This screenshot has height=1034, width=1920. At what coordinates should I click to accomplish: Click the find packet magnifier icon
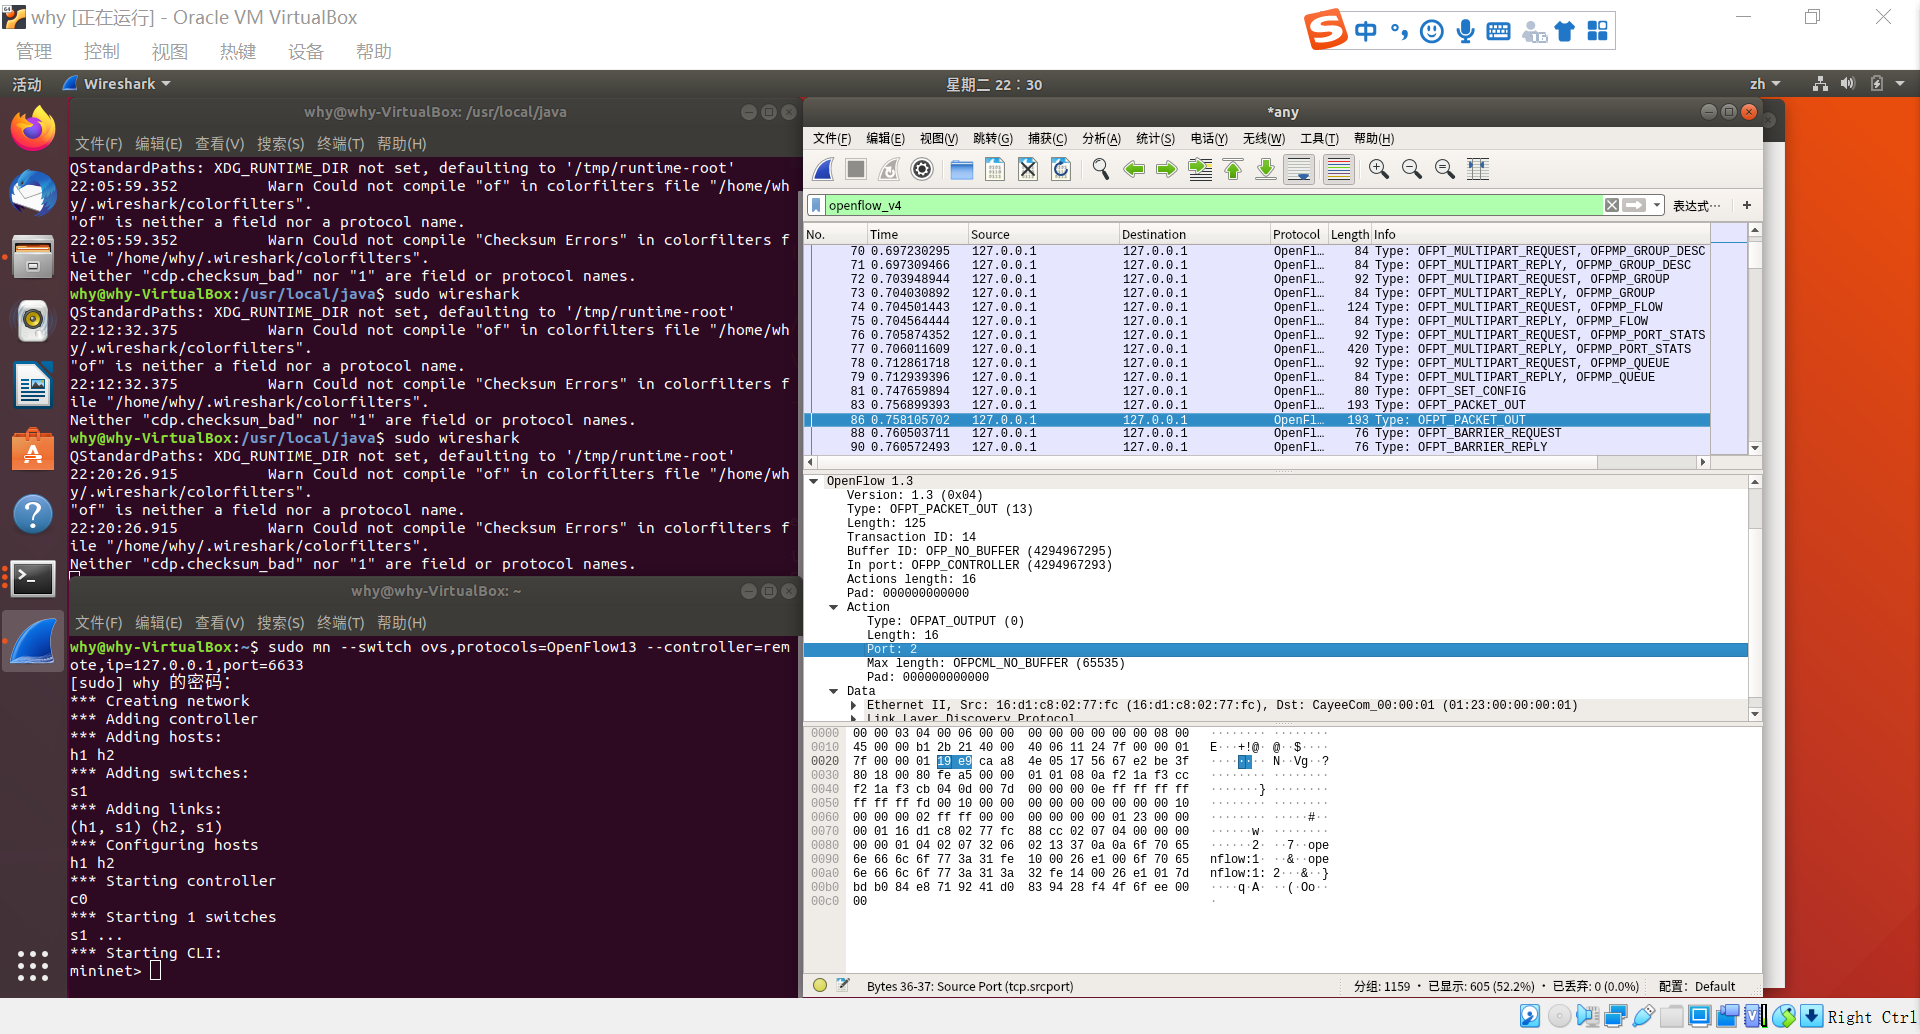(x=1101, y=170)
